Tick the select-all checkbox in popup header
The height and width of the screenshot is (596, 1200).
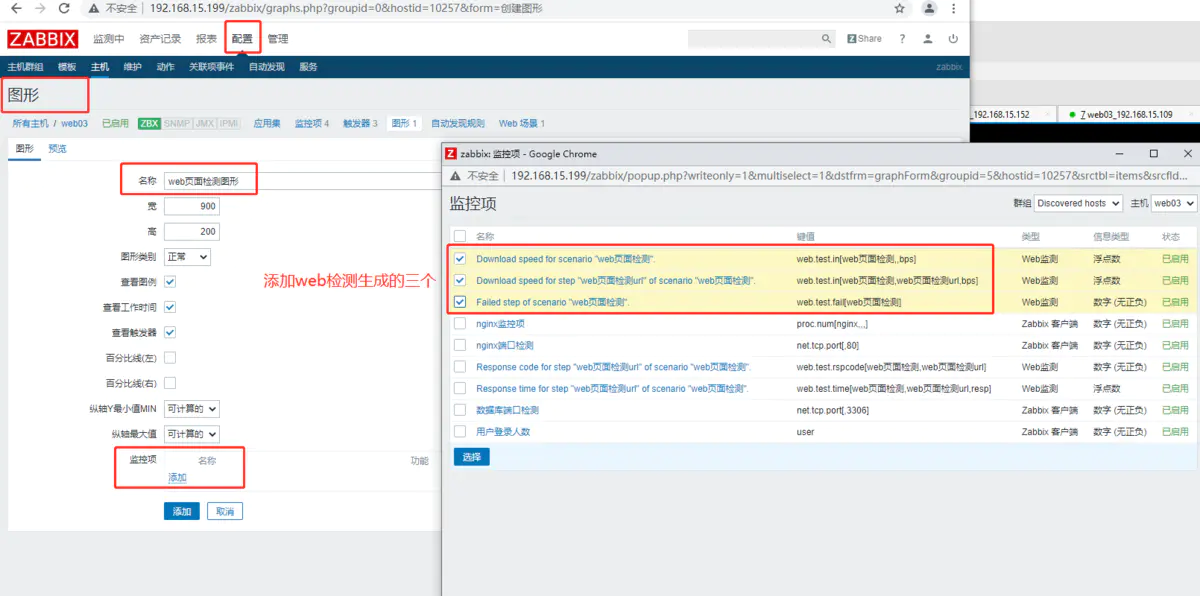click(x=460, y=237)
